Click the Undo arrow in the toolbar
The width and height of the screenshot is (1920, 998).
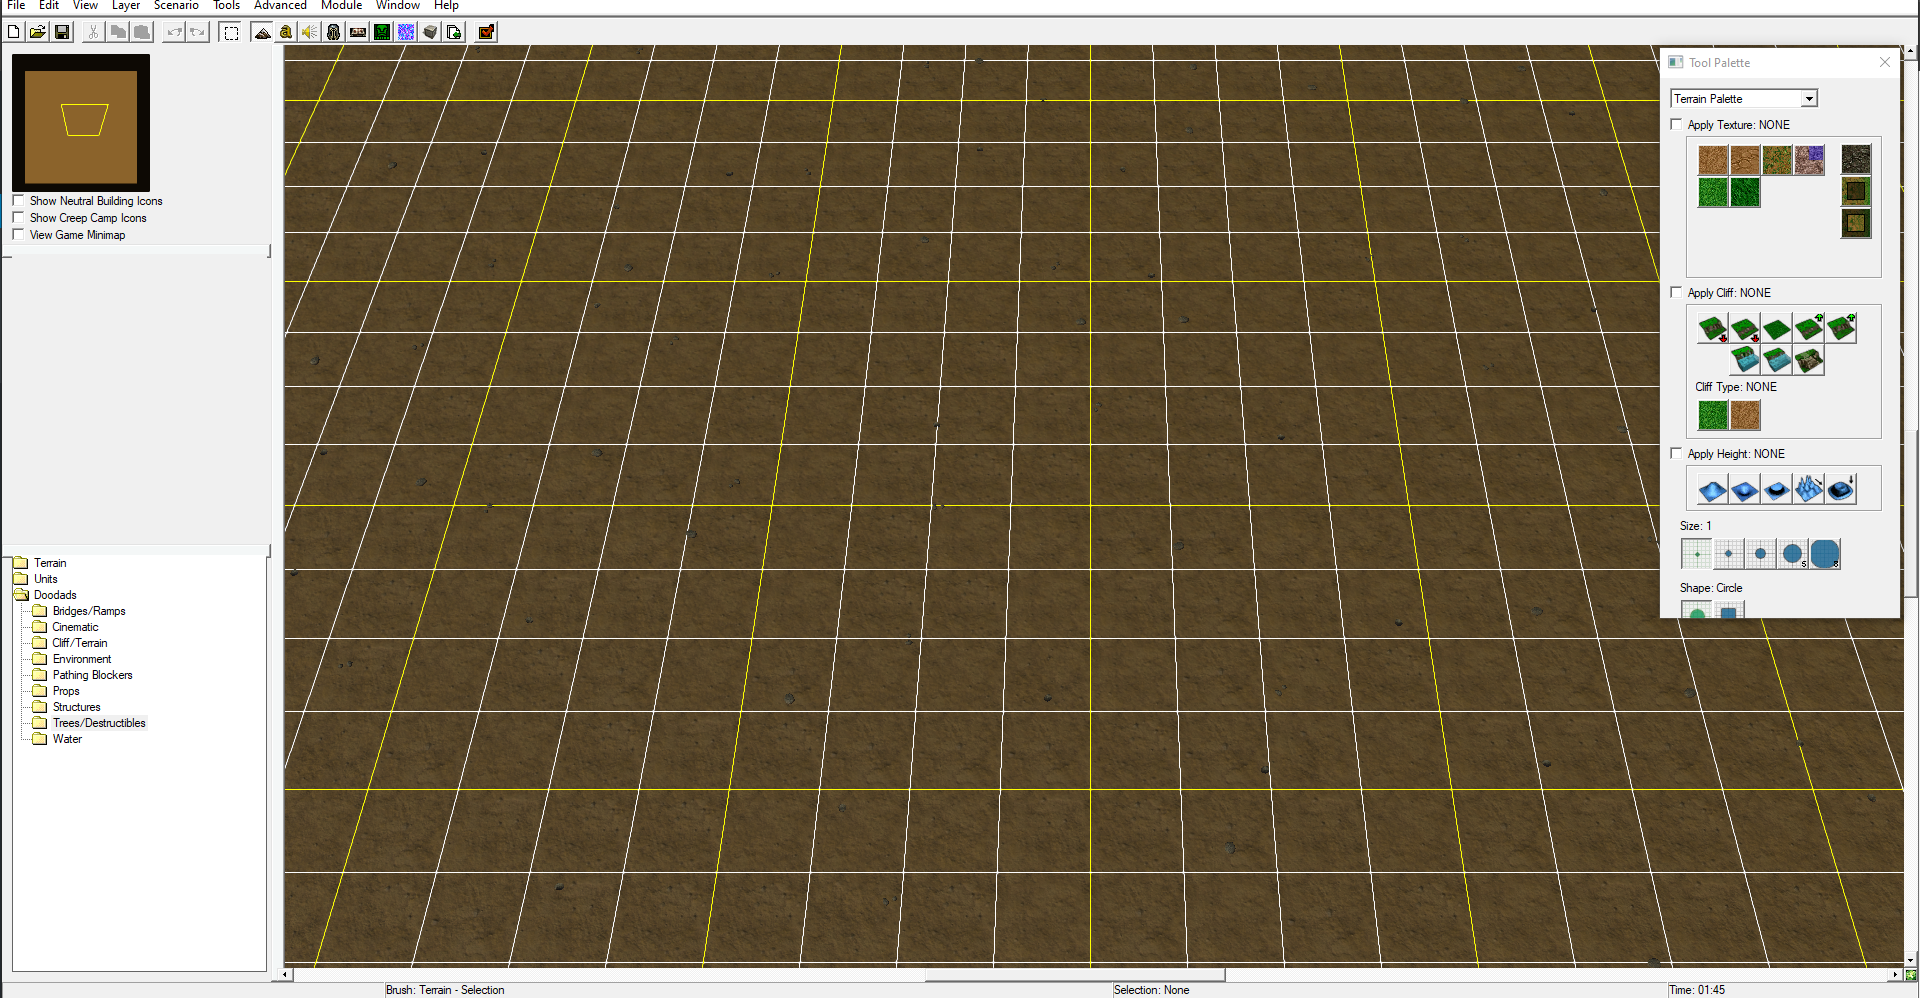point(174,32)
